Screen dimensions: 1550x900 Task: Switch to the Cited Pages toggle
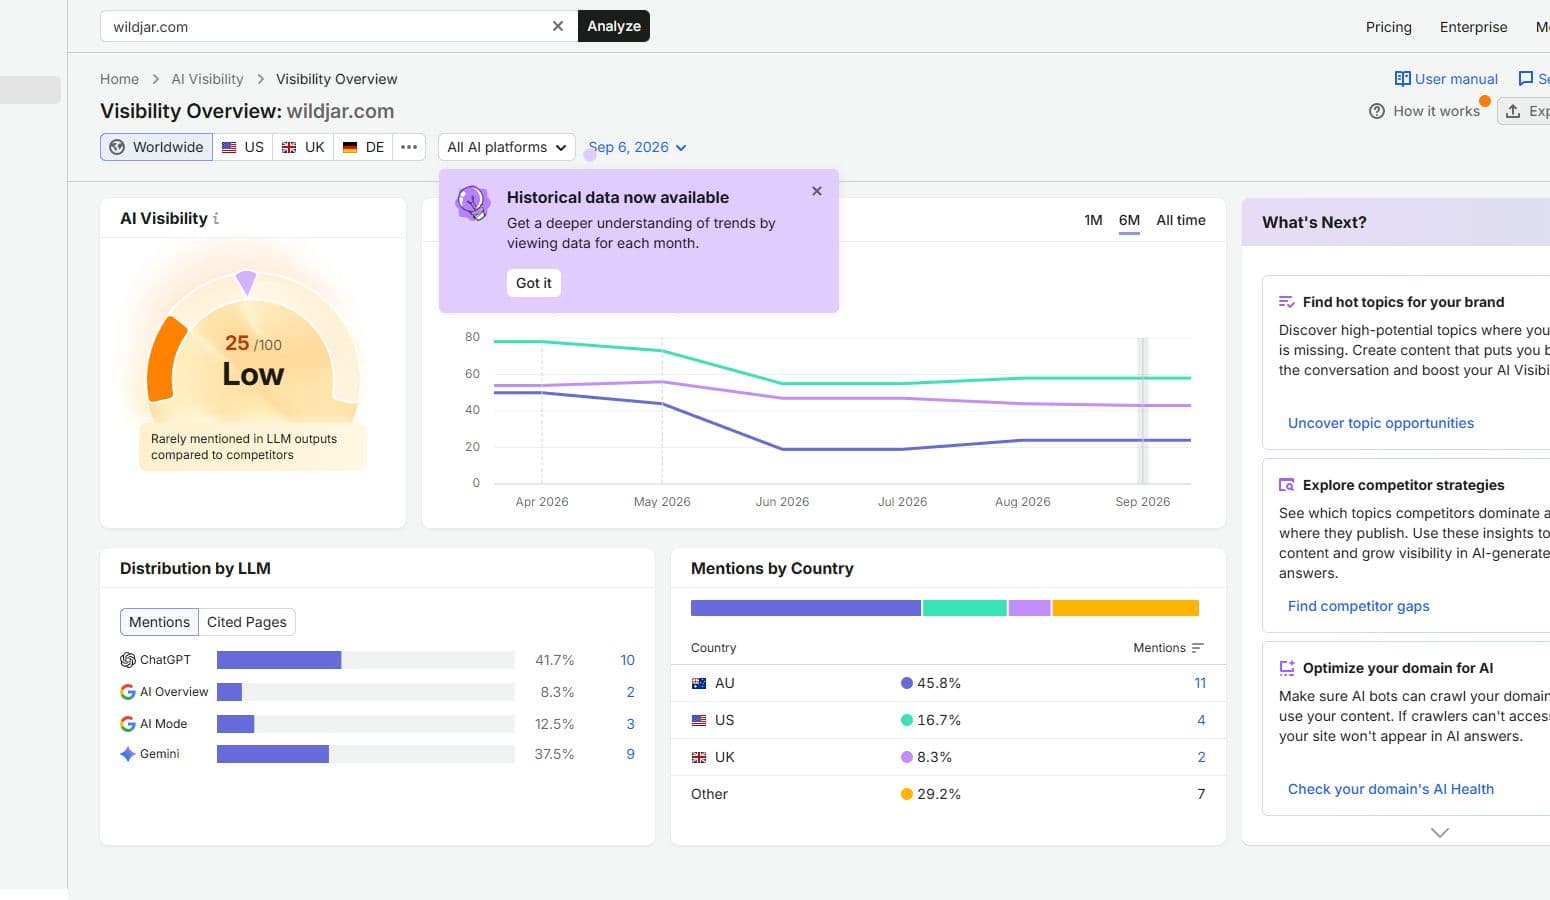point(247,622)
